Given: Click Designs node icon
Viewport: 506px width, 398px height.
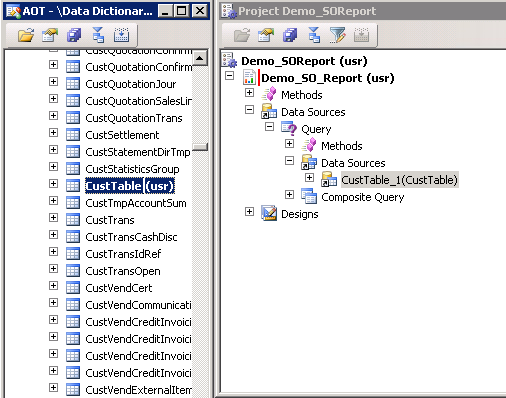Looking at the screenshot, I should 269,213.
